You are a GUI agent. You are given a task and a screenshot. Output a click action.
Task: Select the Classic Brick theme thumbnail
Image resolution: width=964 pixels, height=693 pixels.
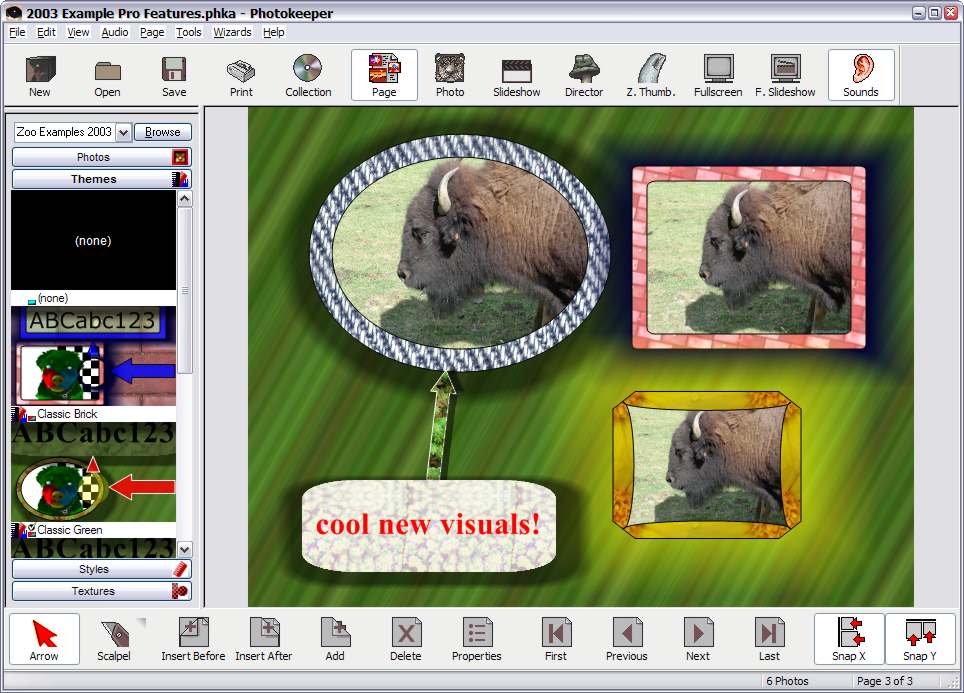tap(93, 356)
